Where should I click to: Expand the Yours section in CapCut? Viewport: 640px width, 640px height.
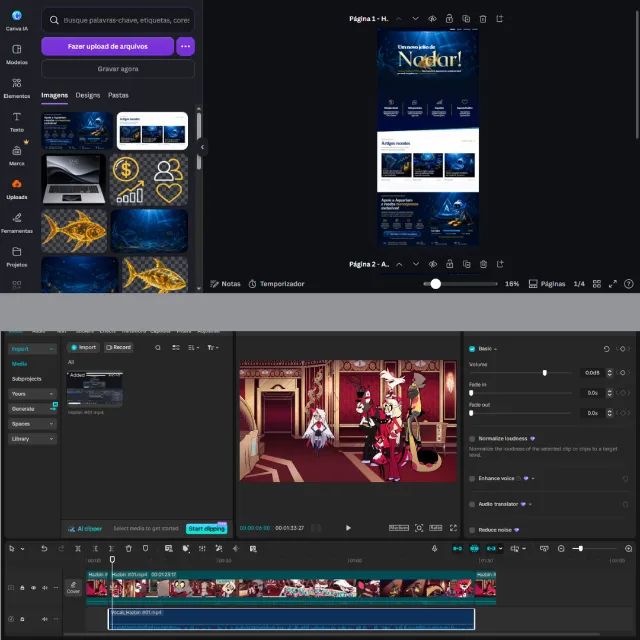click(51, 394)
